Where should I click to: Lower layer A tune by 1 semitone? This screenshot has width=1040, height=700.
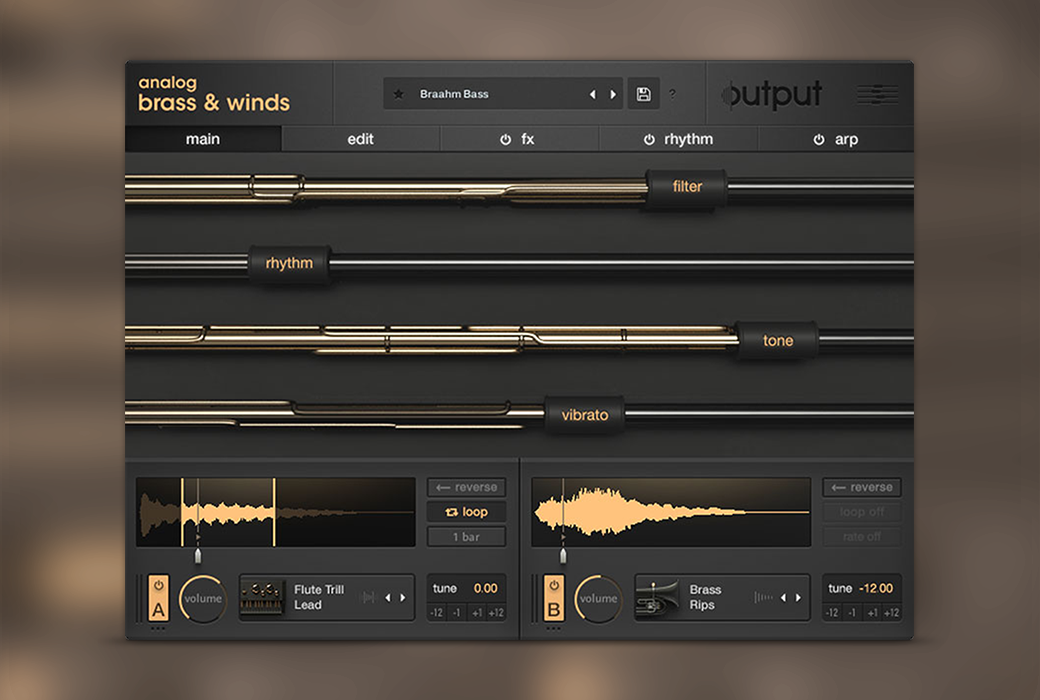tap(456, 612)
